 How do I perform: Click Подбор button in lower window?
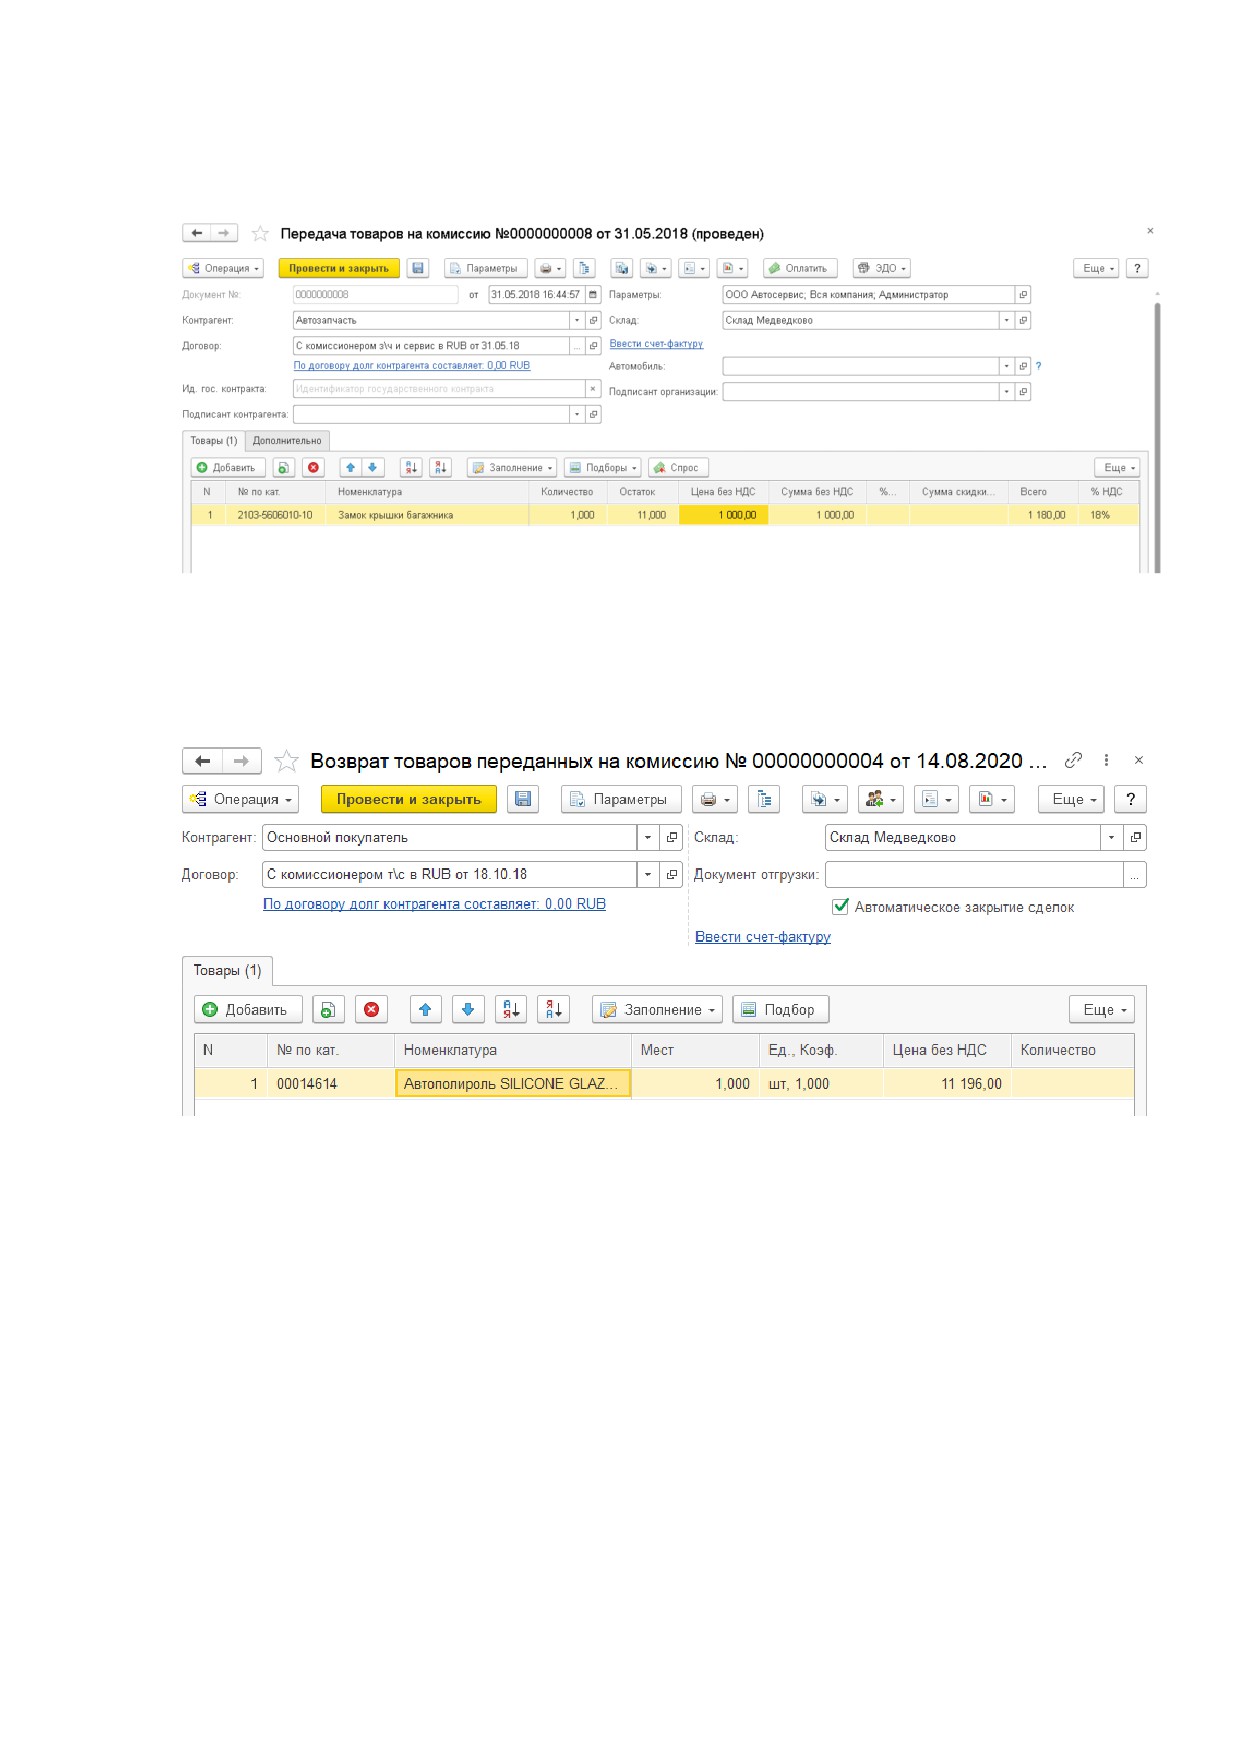[781, 1009]
